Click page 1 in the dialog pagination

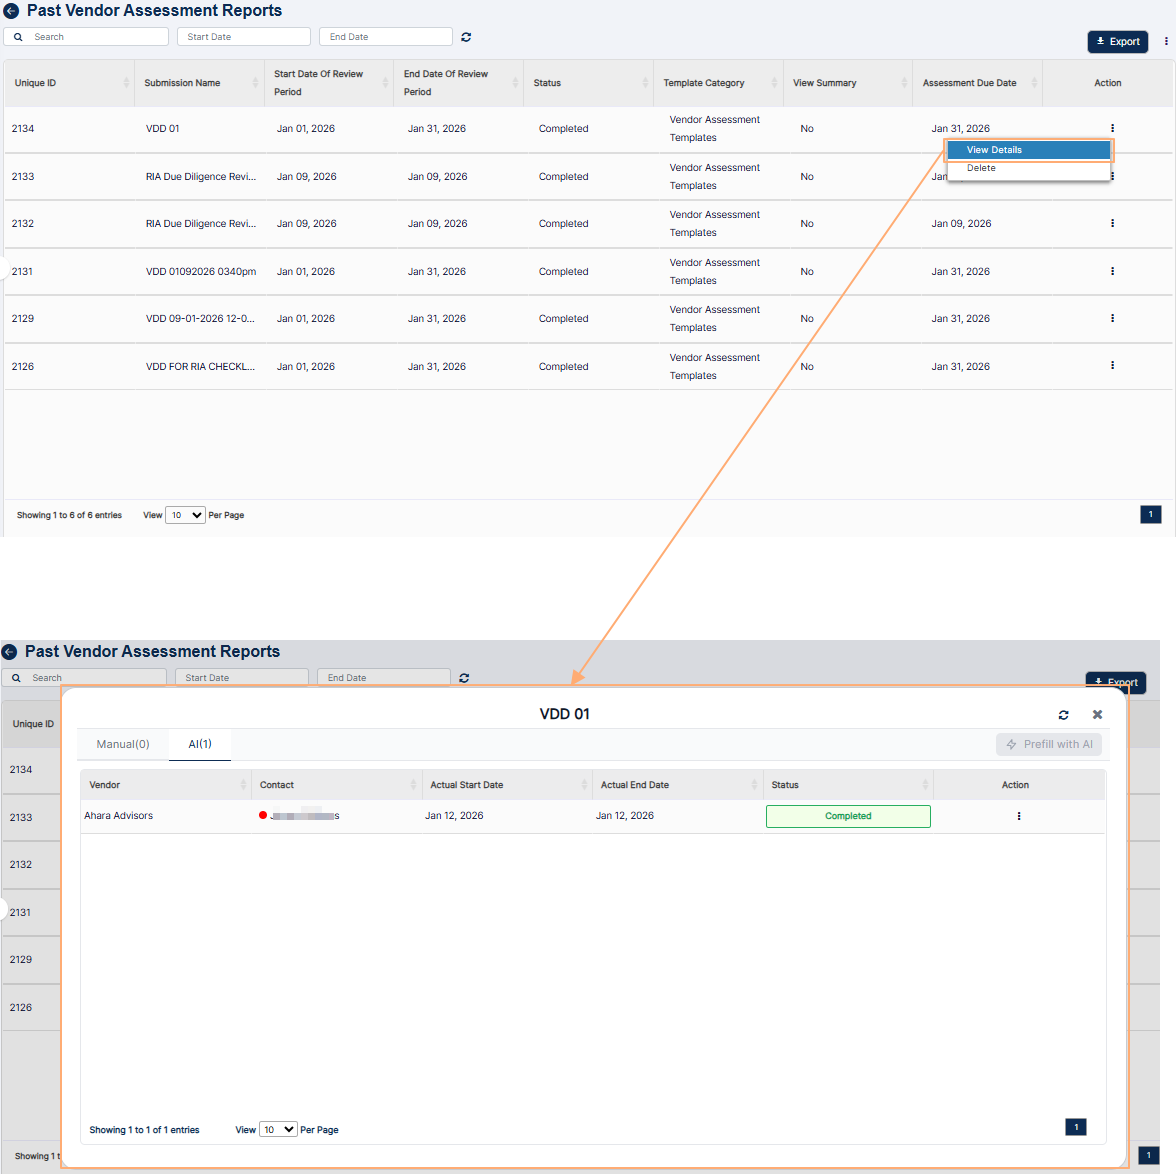tap(1075, 1127)
